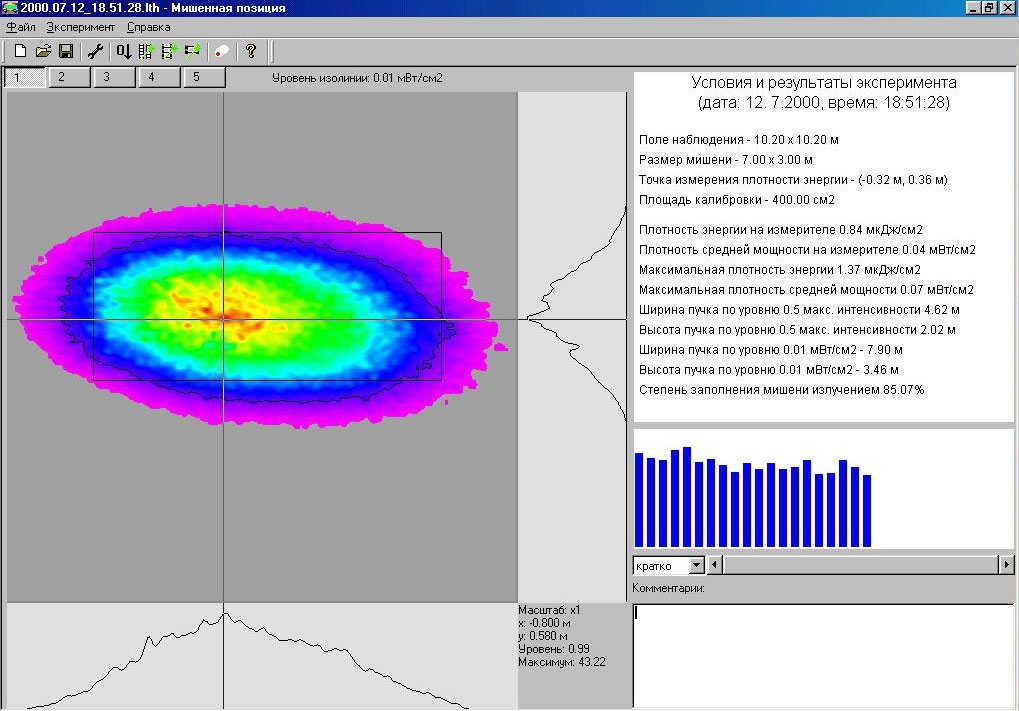Click the single-frame green-flash icon beside the eraser

pyautogui.click(x=192, y=51)
